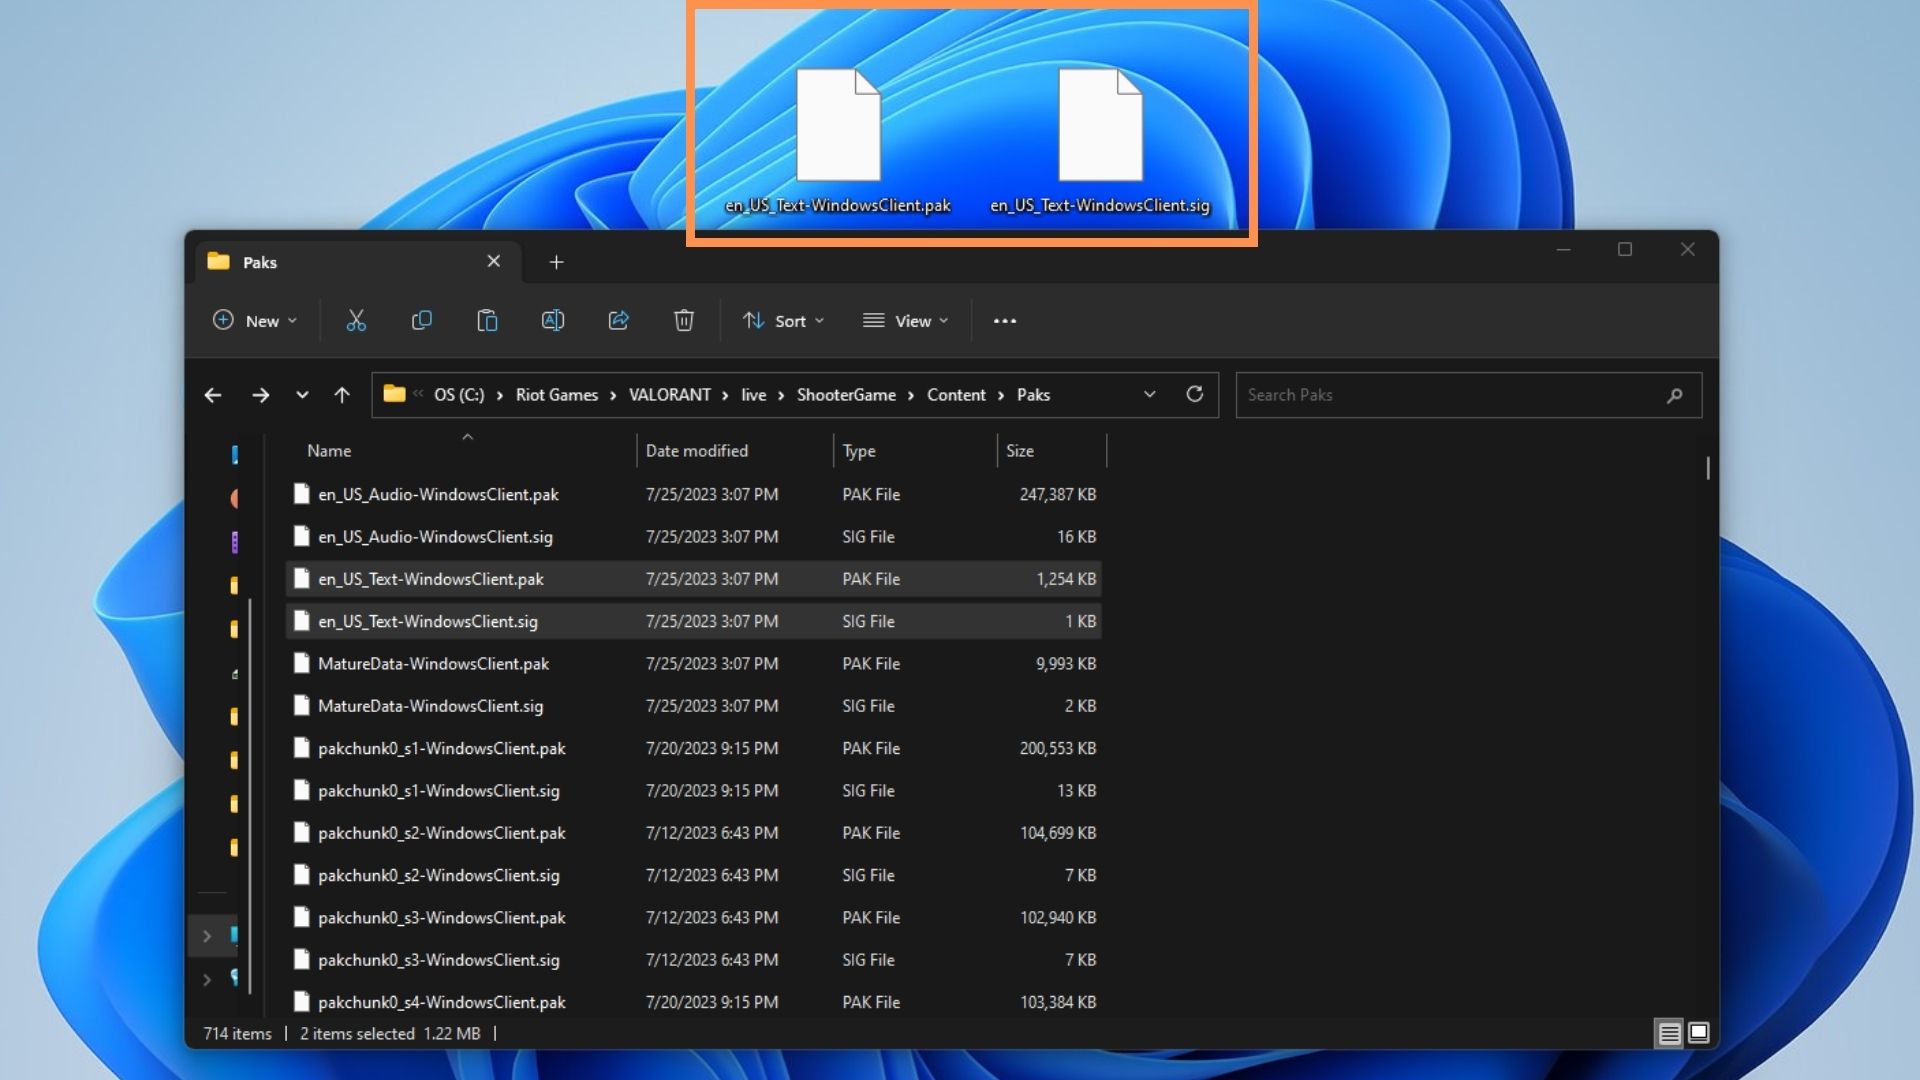This screenshot has width=1920, height=1080.
Task: Select en_US_Audio-WindowsClient.sig file row
Action: (694, 537)
